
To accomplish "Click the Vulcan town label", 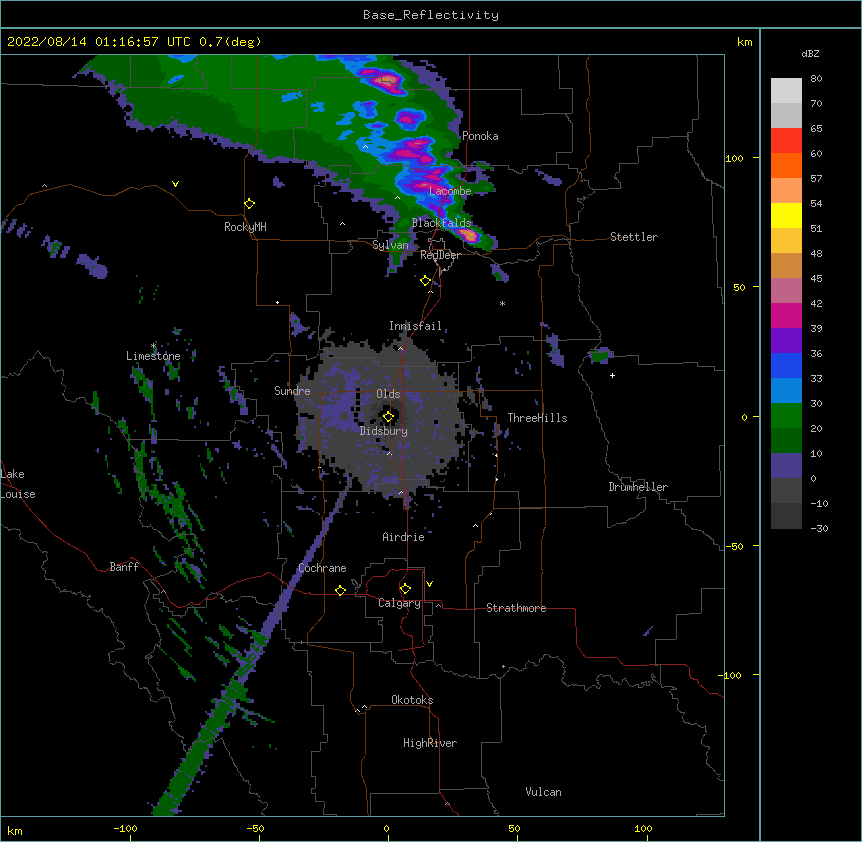I will coord(543,792).
